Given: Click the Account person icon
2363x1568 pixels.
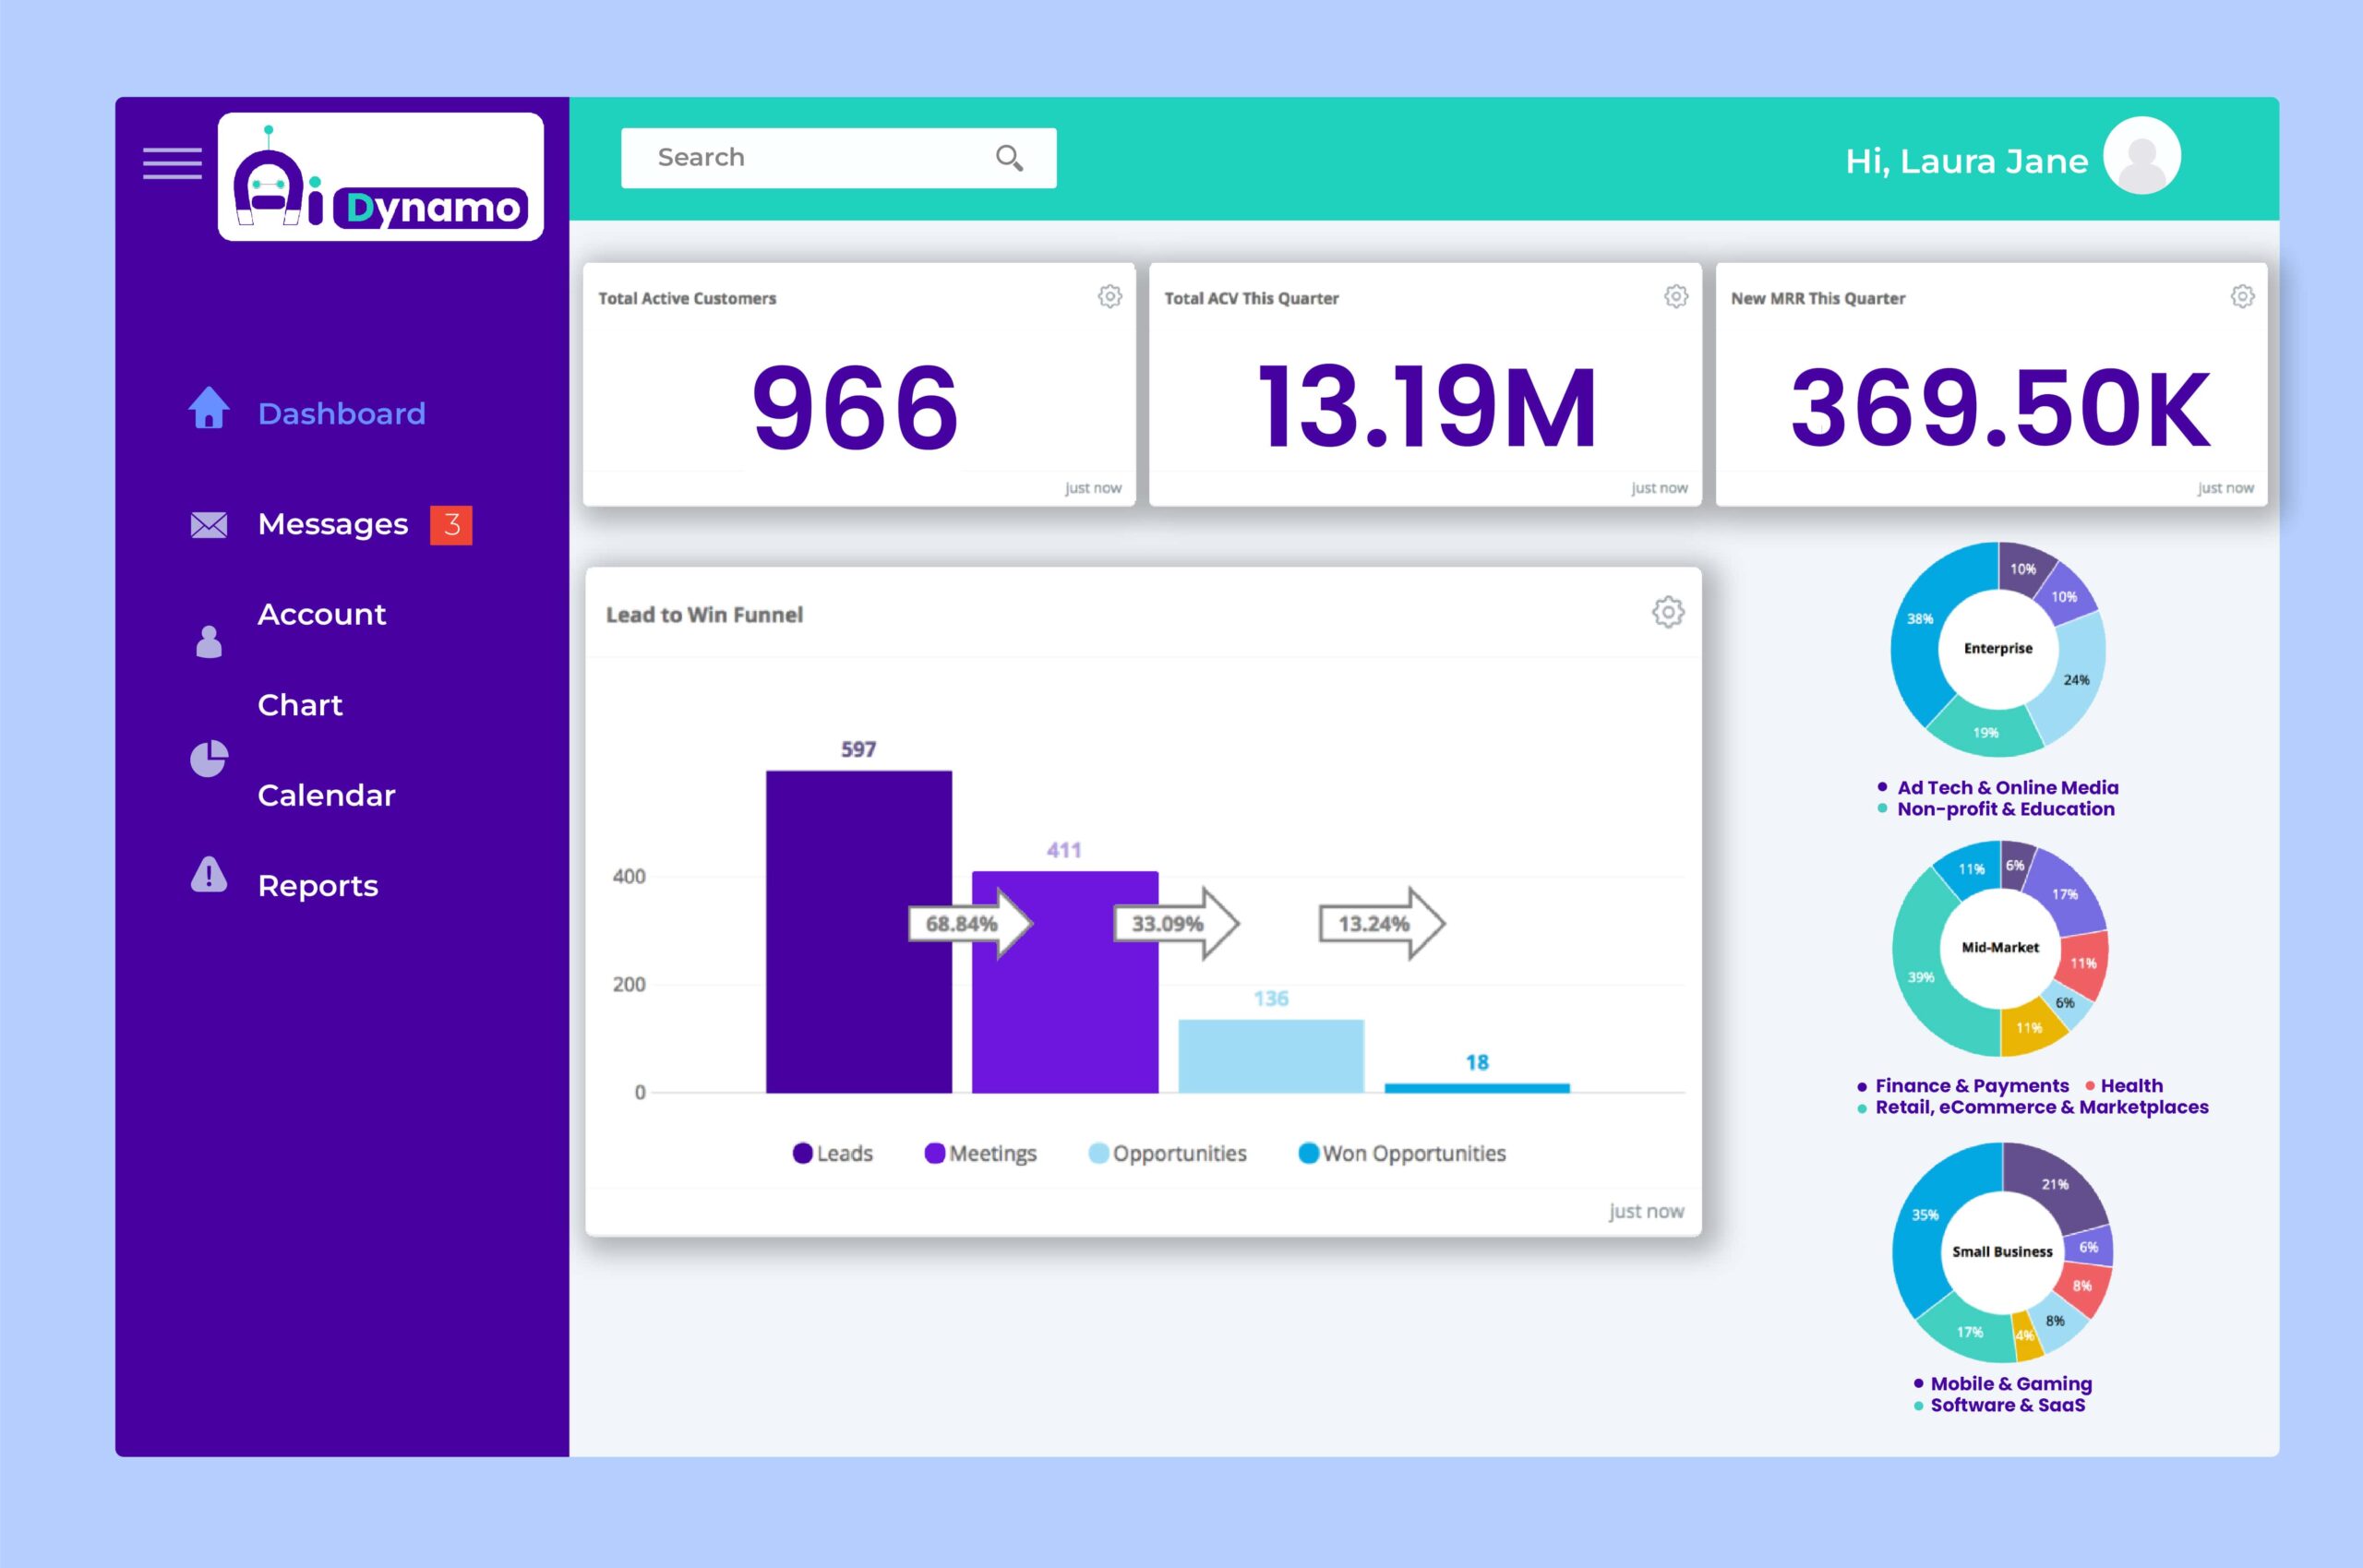Looking at the screenshot, I should 209,641.
